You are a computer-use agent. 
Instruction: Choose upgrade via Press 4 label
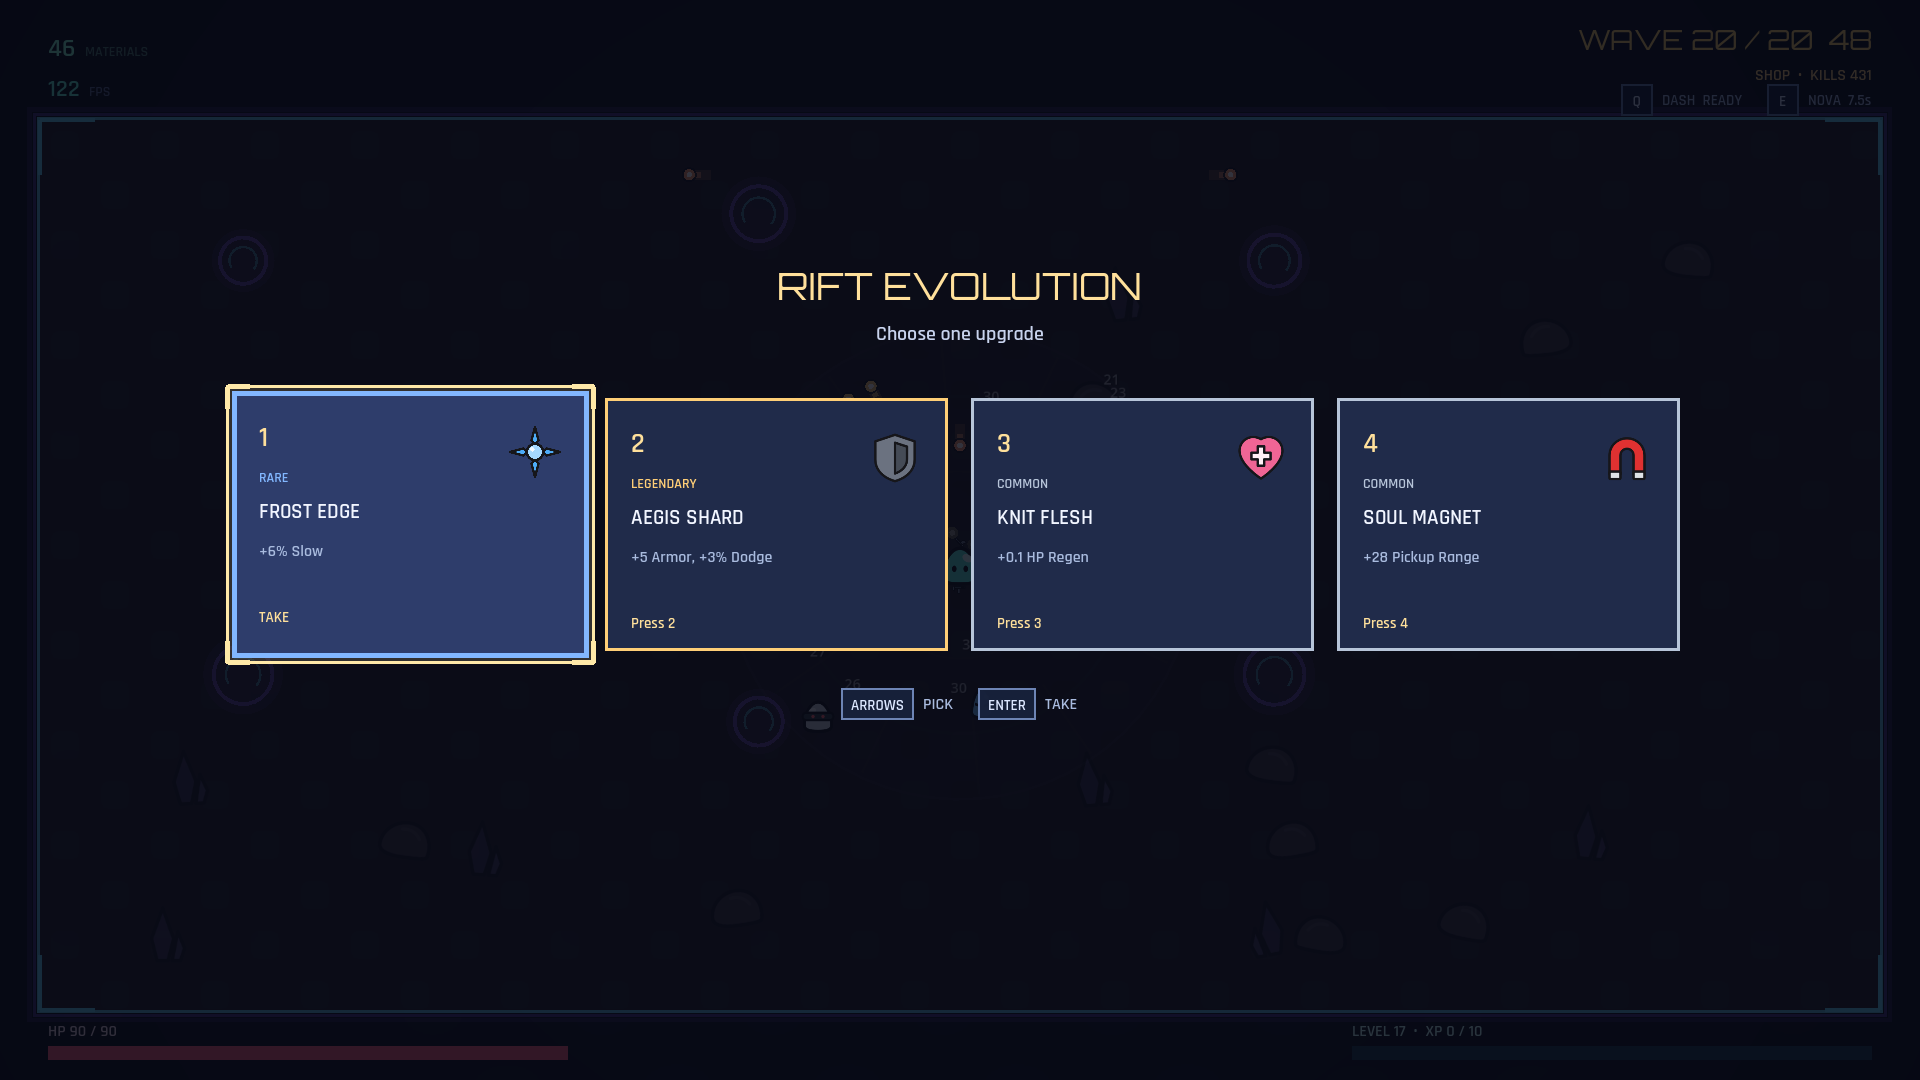[x=1385, y=623]
